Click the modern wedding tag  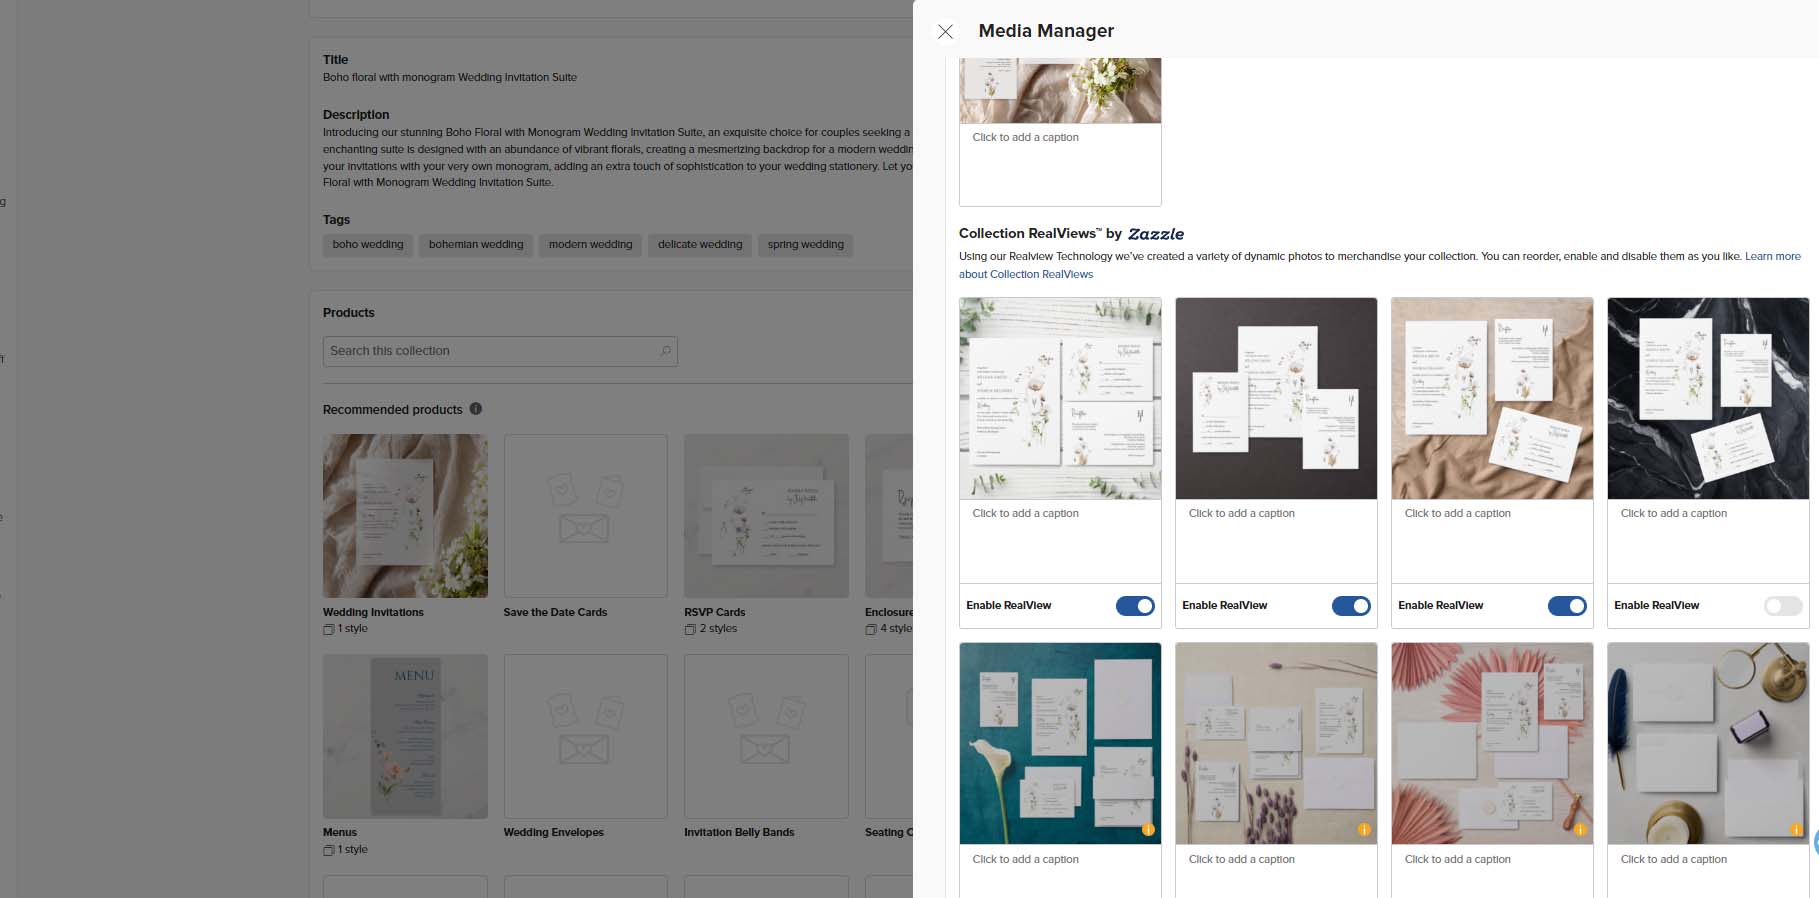(590, 245)
